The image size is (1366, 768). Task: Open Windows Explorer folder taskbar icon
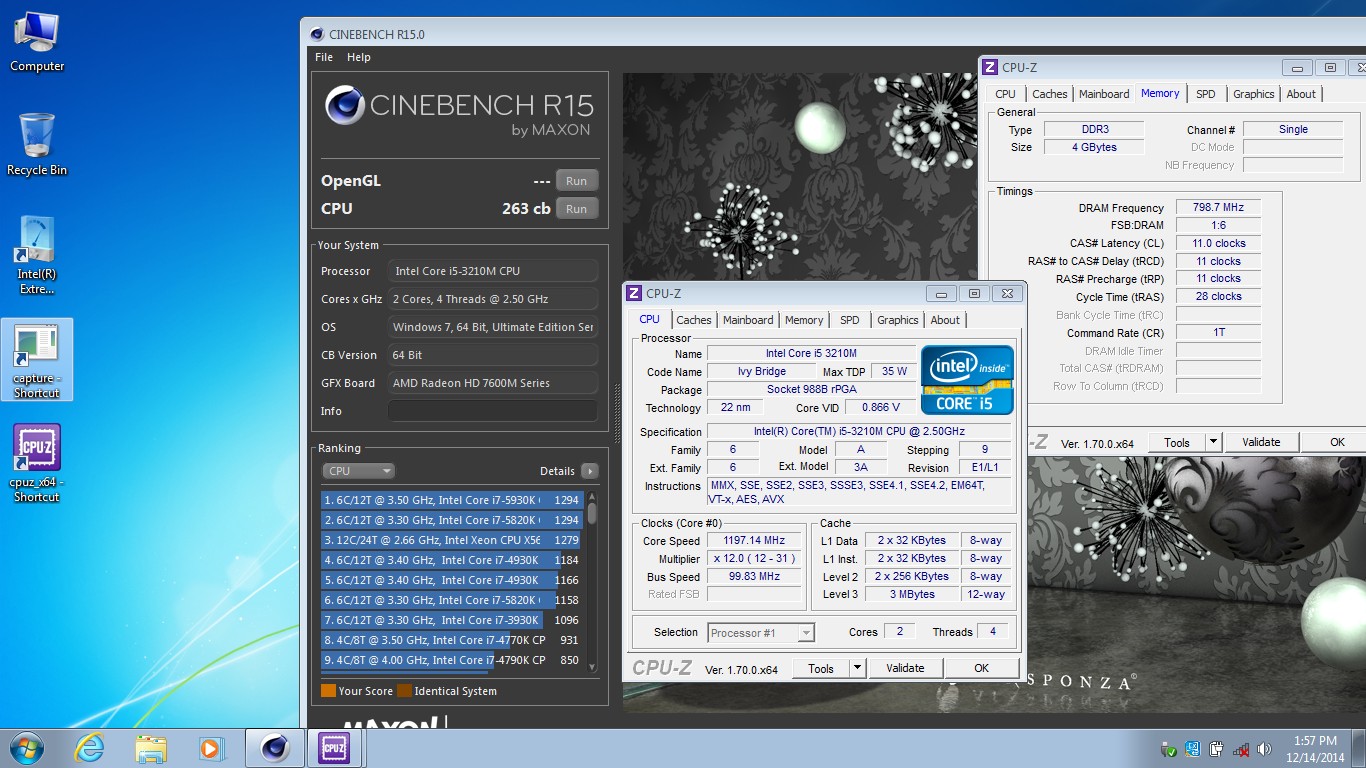point(151,748)
